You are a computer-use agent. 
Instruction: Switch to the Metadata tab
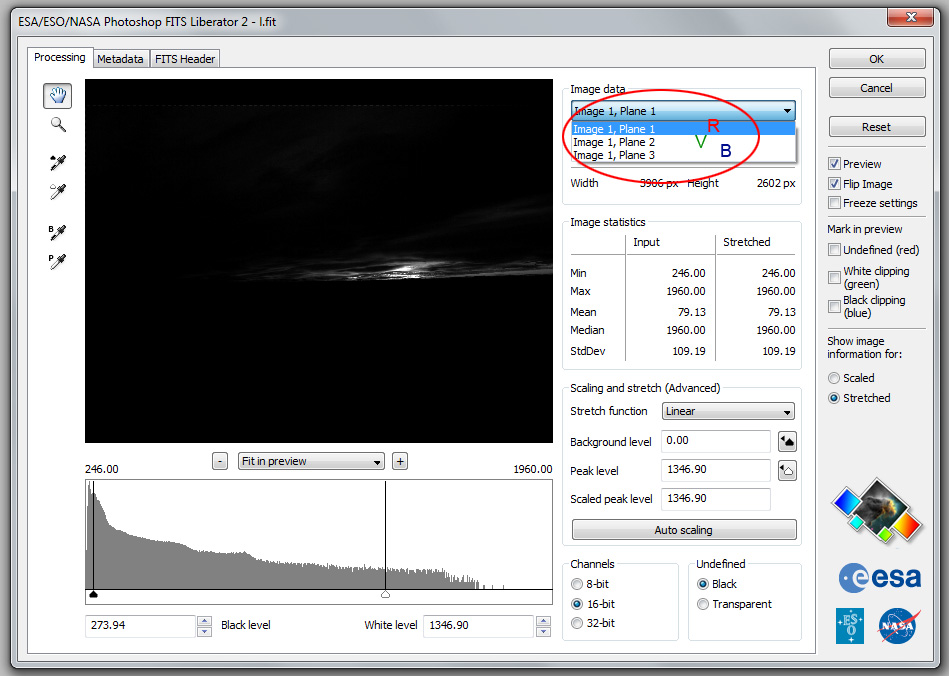(x=120, y=59)
